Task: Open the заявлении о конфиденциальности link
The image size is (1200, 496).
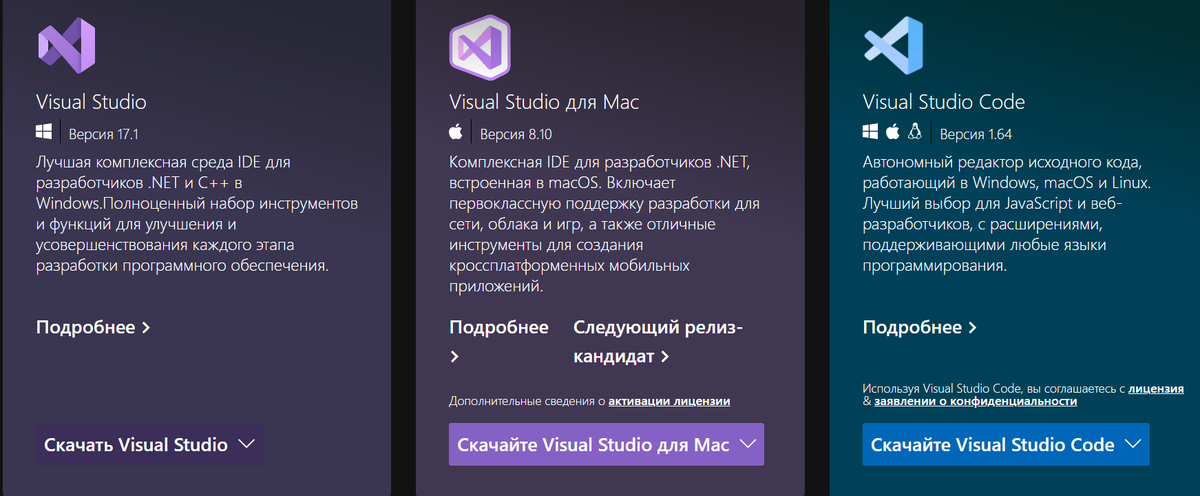Action: 975,401
